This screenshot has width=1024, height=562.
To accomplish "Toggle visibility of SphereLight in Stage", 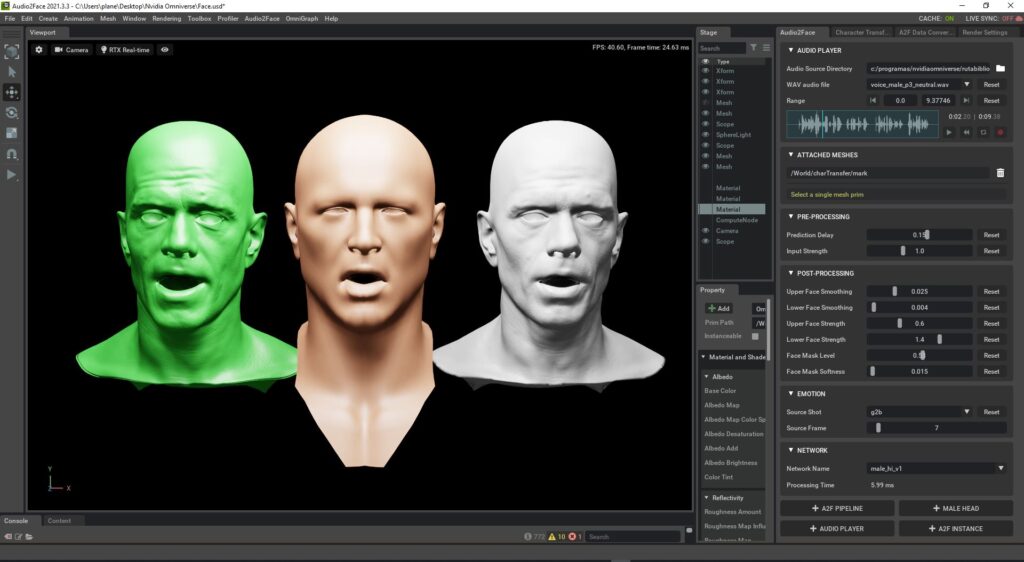I will point(705,135).
